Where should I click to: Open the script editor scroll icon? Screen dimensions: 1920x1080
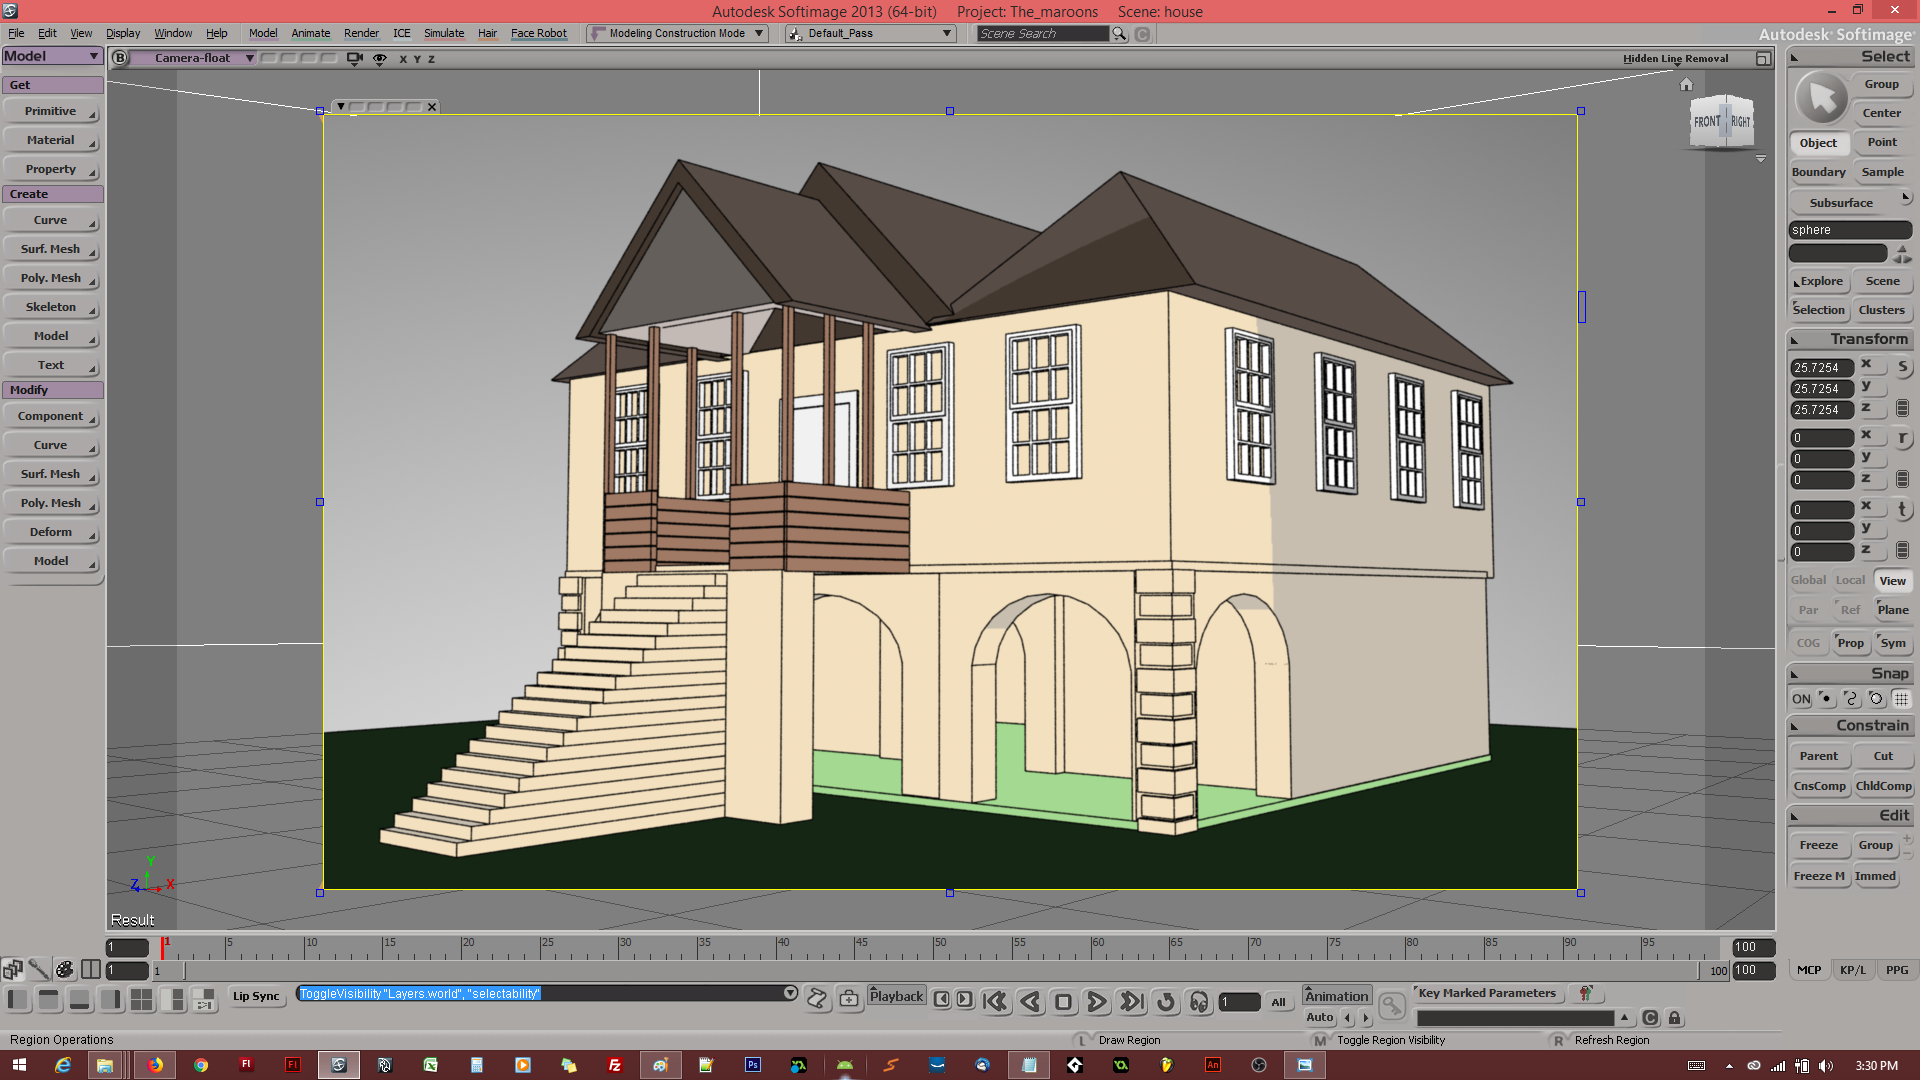[x=817, y=998]
